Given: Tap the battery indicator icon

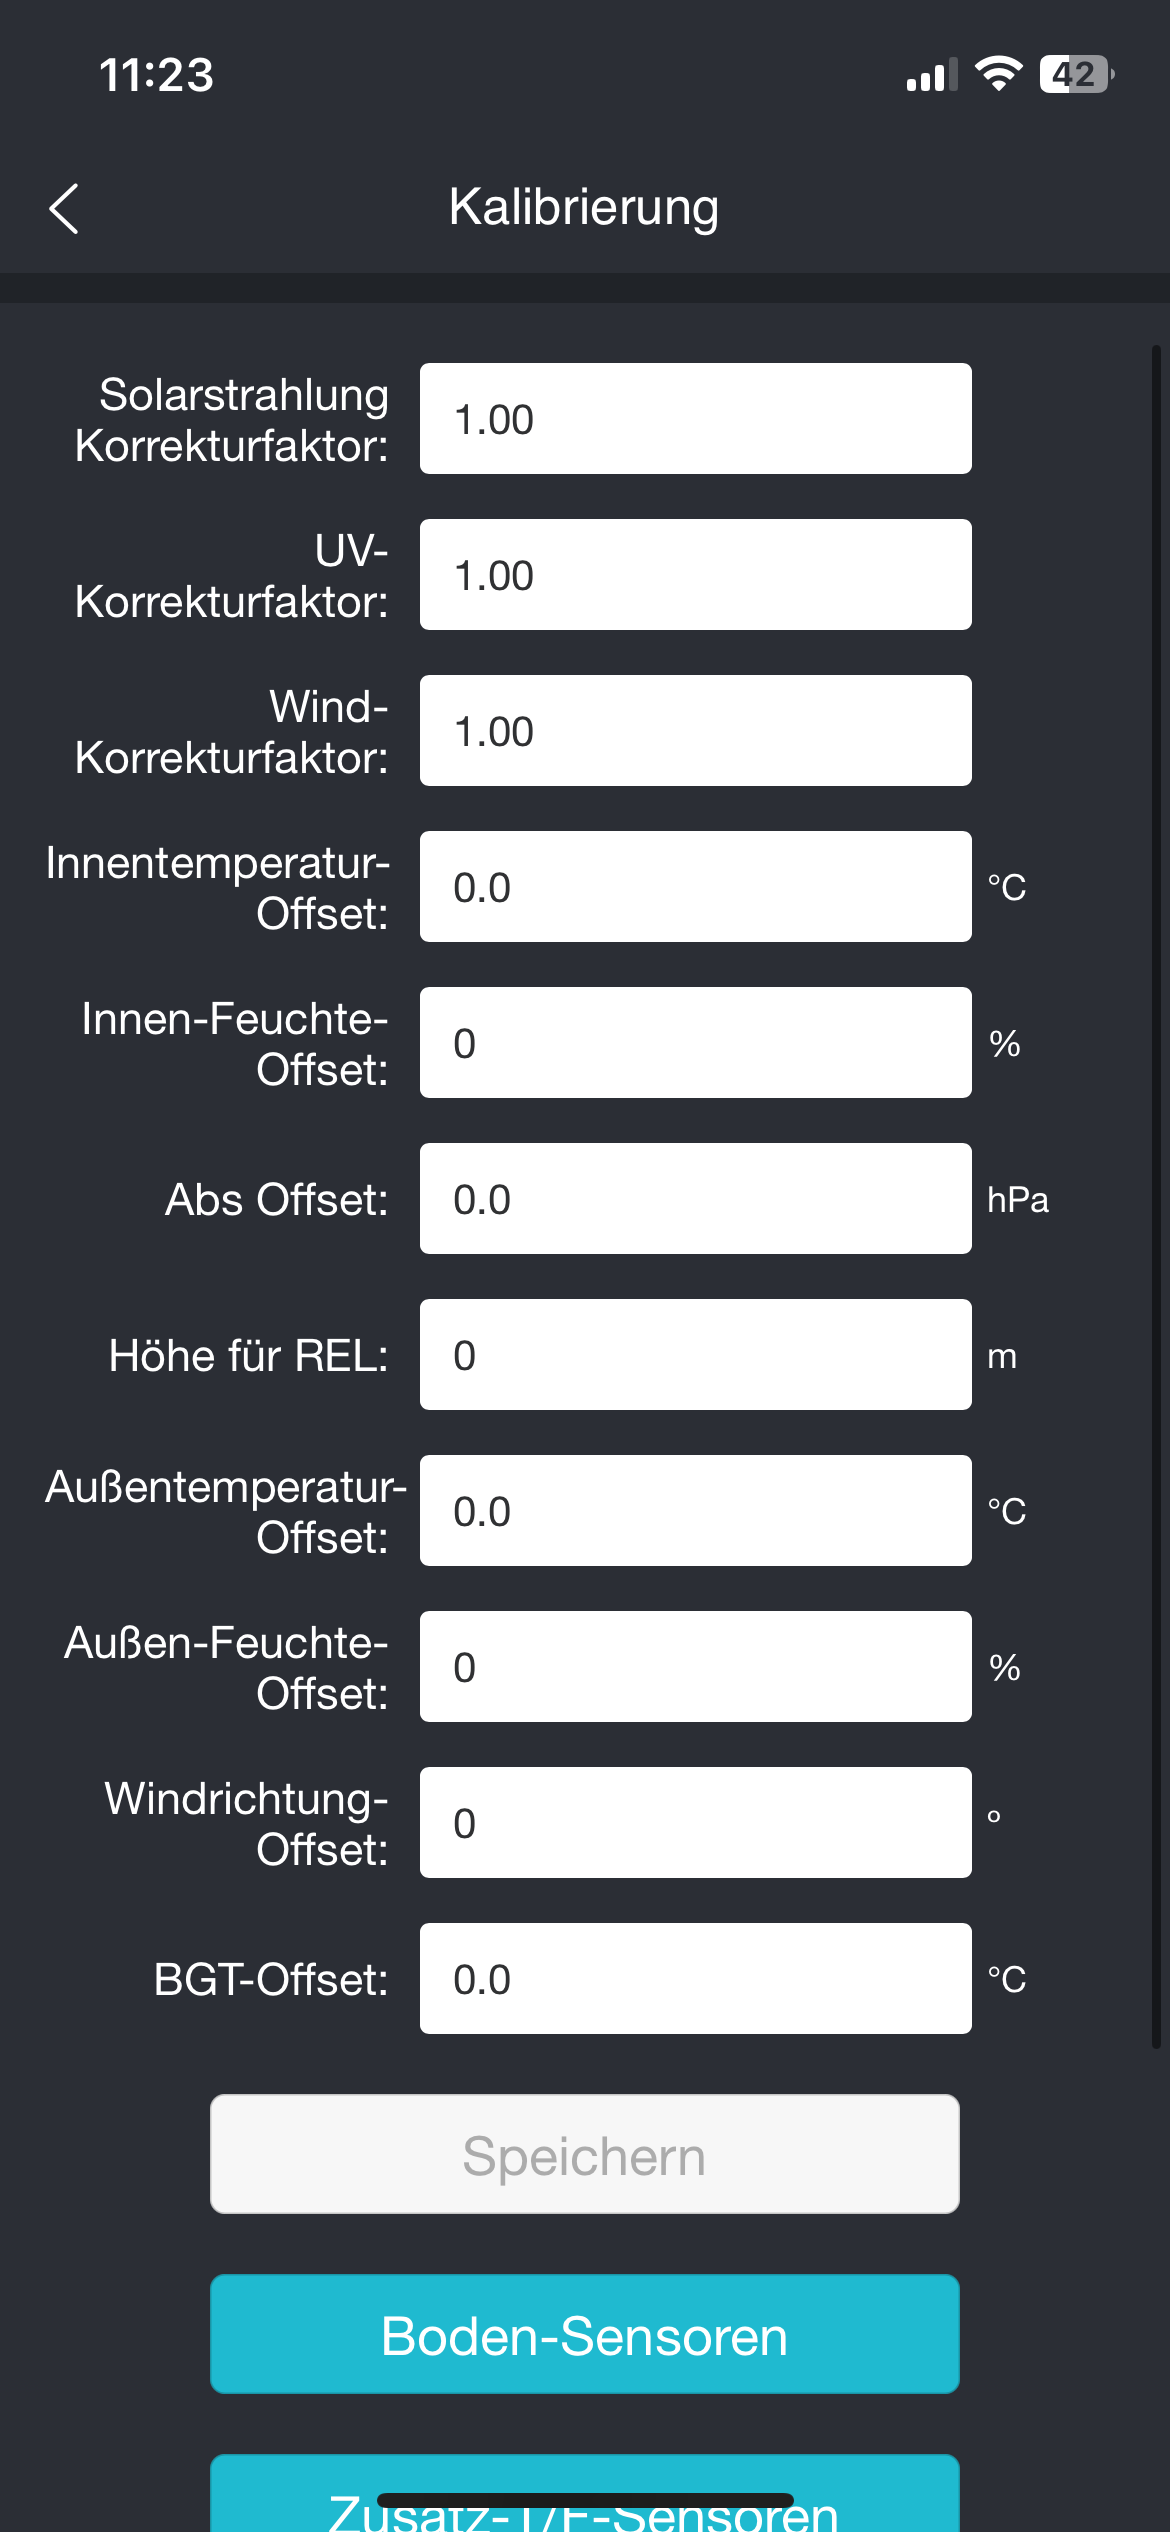Looking at the screenshot, I should 1076,74.
